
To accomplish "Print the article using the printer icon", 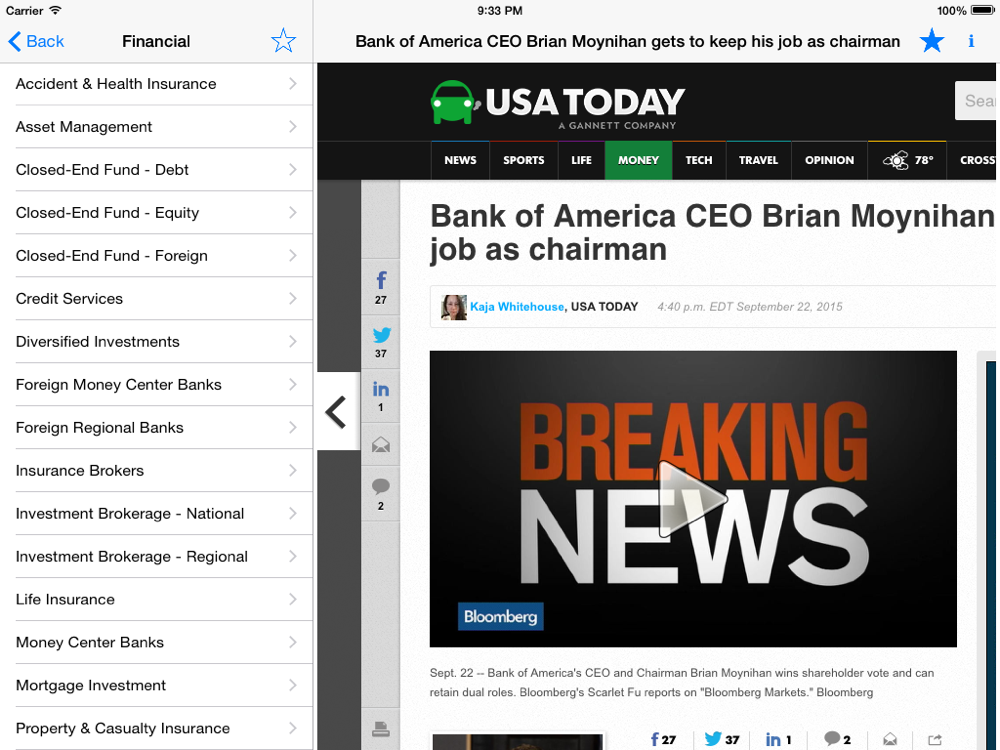I will (381, 728).
